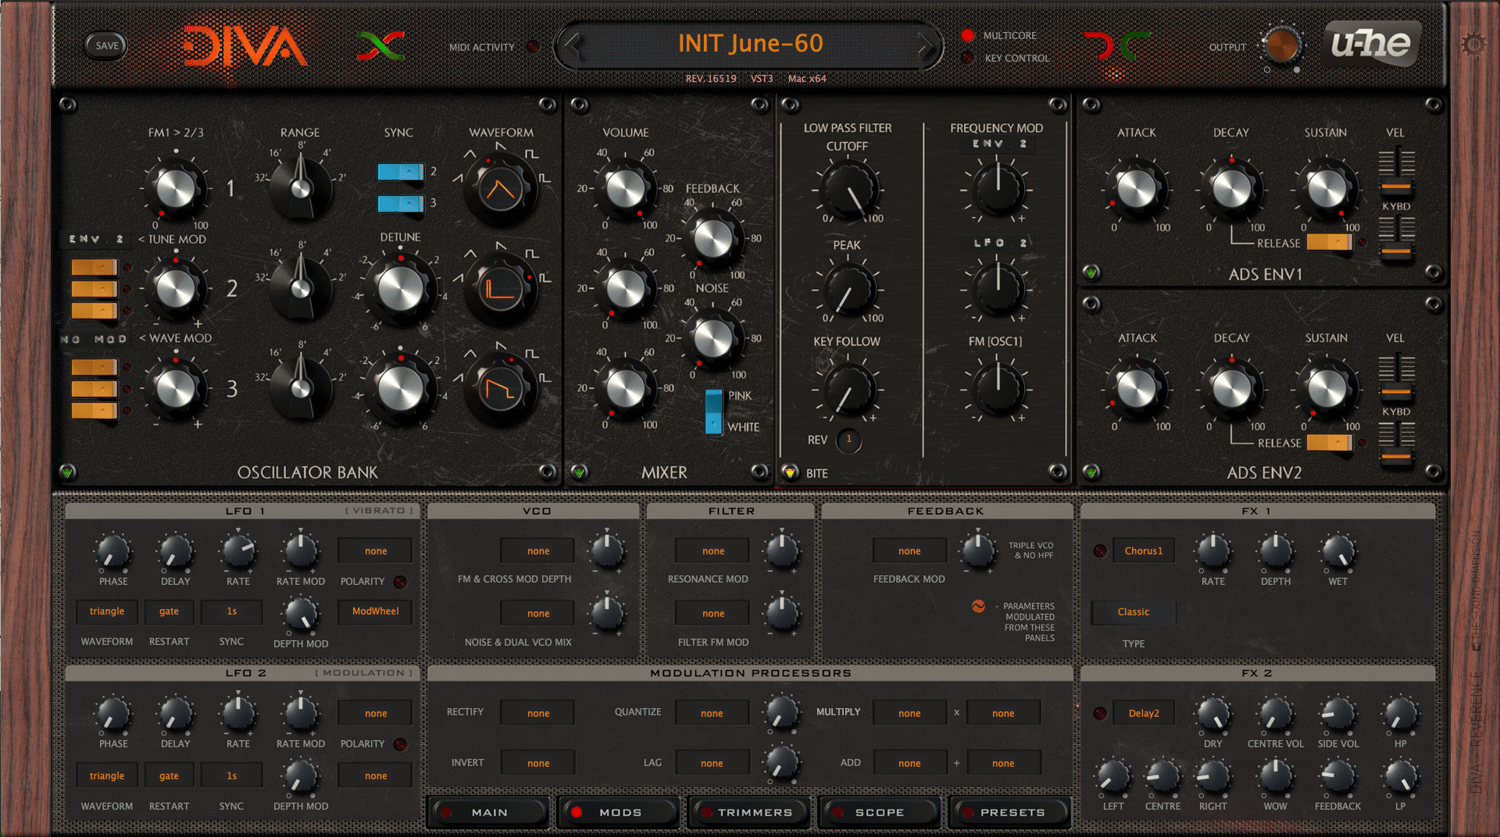Click the u-he logo badge
Screen dimensions: 1500x837
[x=1371, y=44]
